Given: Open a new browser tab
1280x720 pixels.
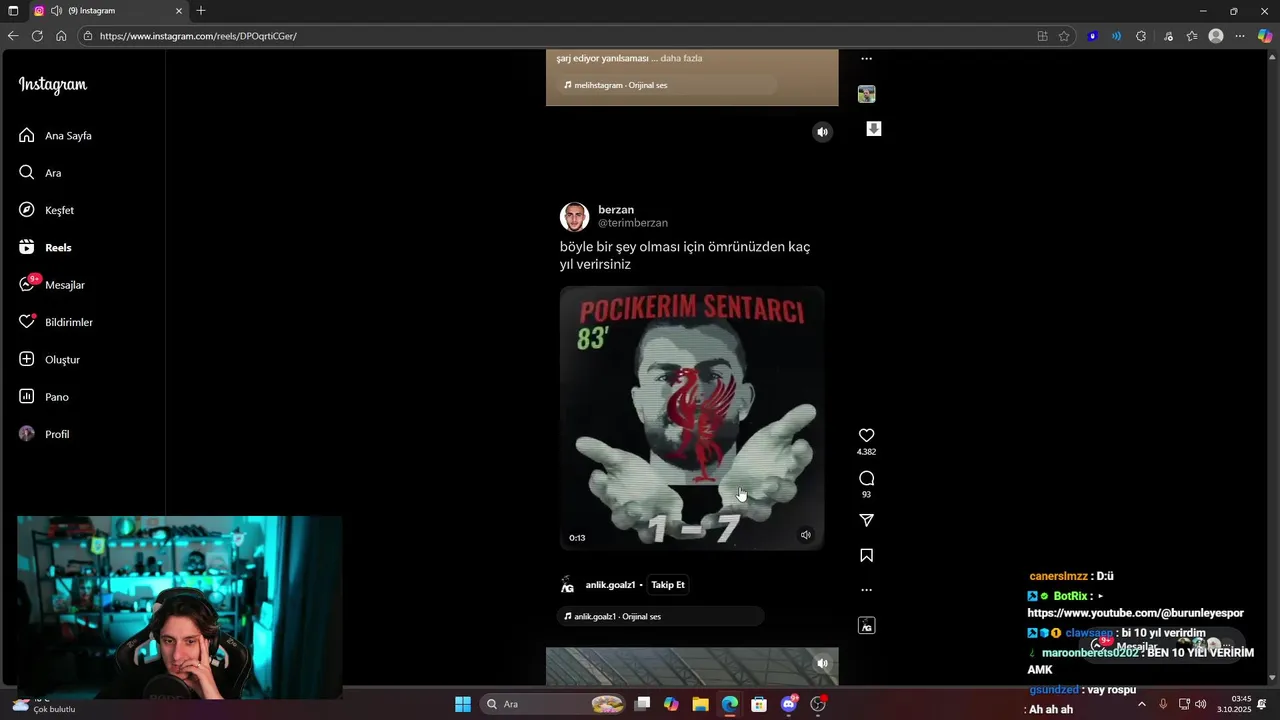Looking at the screenshot, I should pos(201,11).
